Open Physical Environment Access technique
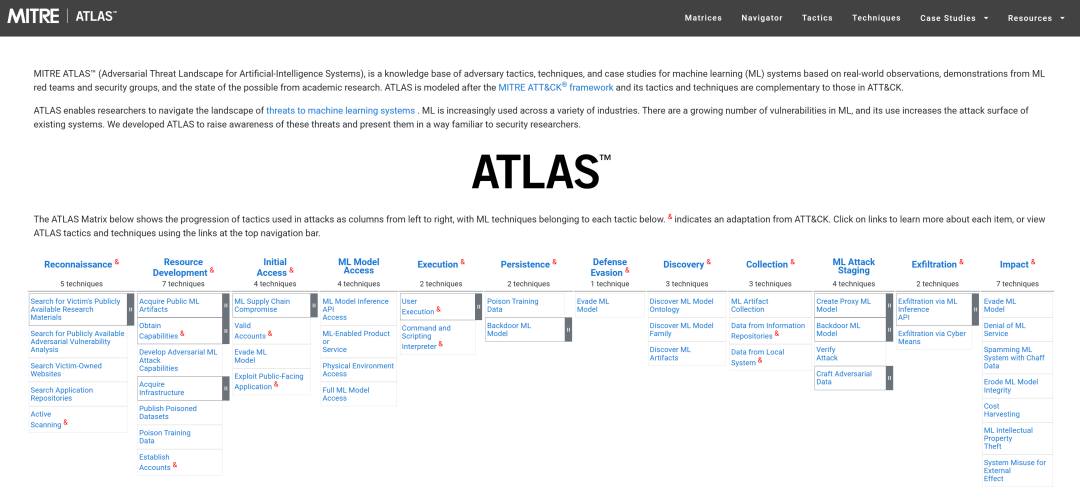Viewport: 1080px width, 502px height. [x=358, y=370]
